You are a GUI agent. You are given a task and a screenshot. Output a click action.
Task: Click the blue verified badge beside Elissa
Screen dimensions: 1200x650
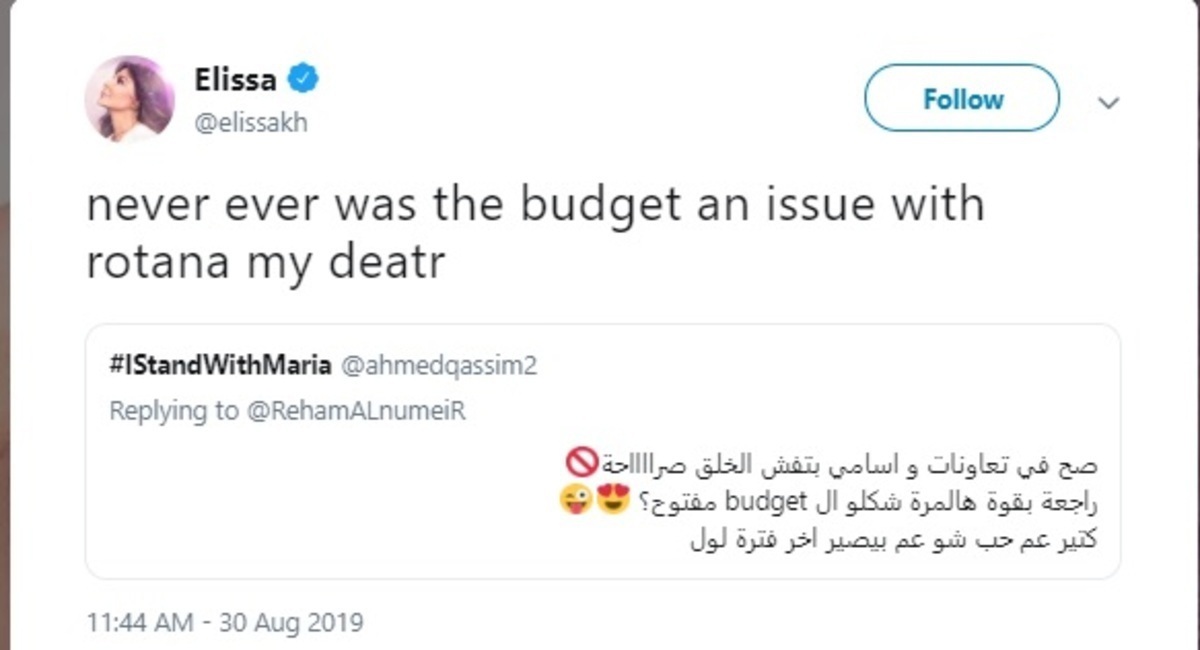(303, 78)
